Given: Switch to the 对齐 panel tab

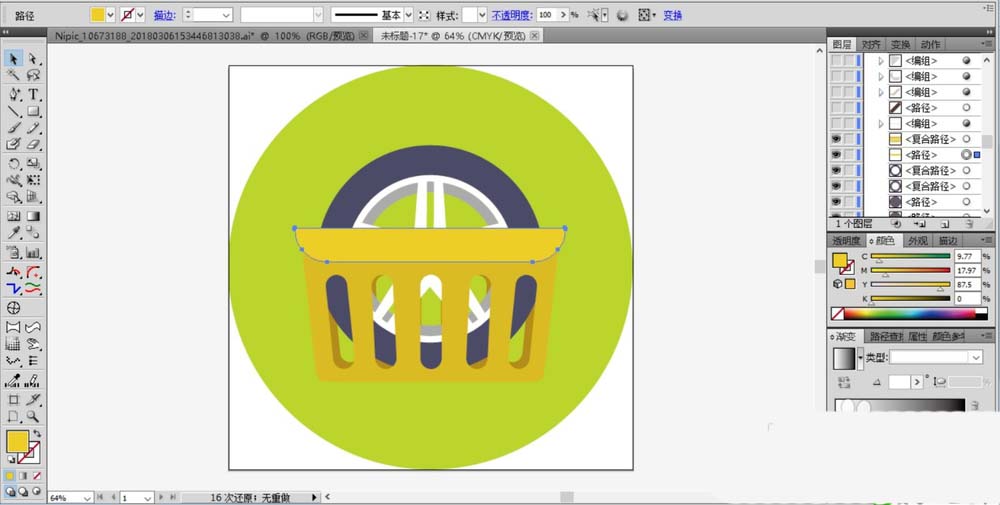Looking at the screenshot, I should pos(871,45).
